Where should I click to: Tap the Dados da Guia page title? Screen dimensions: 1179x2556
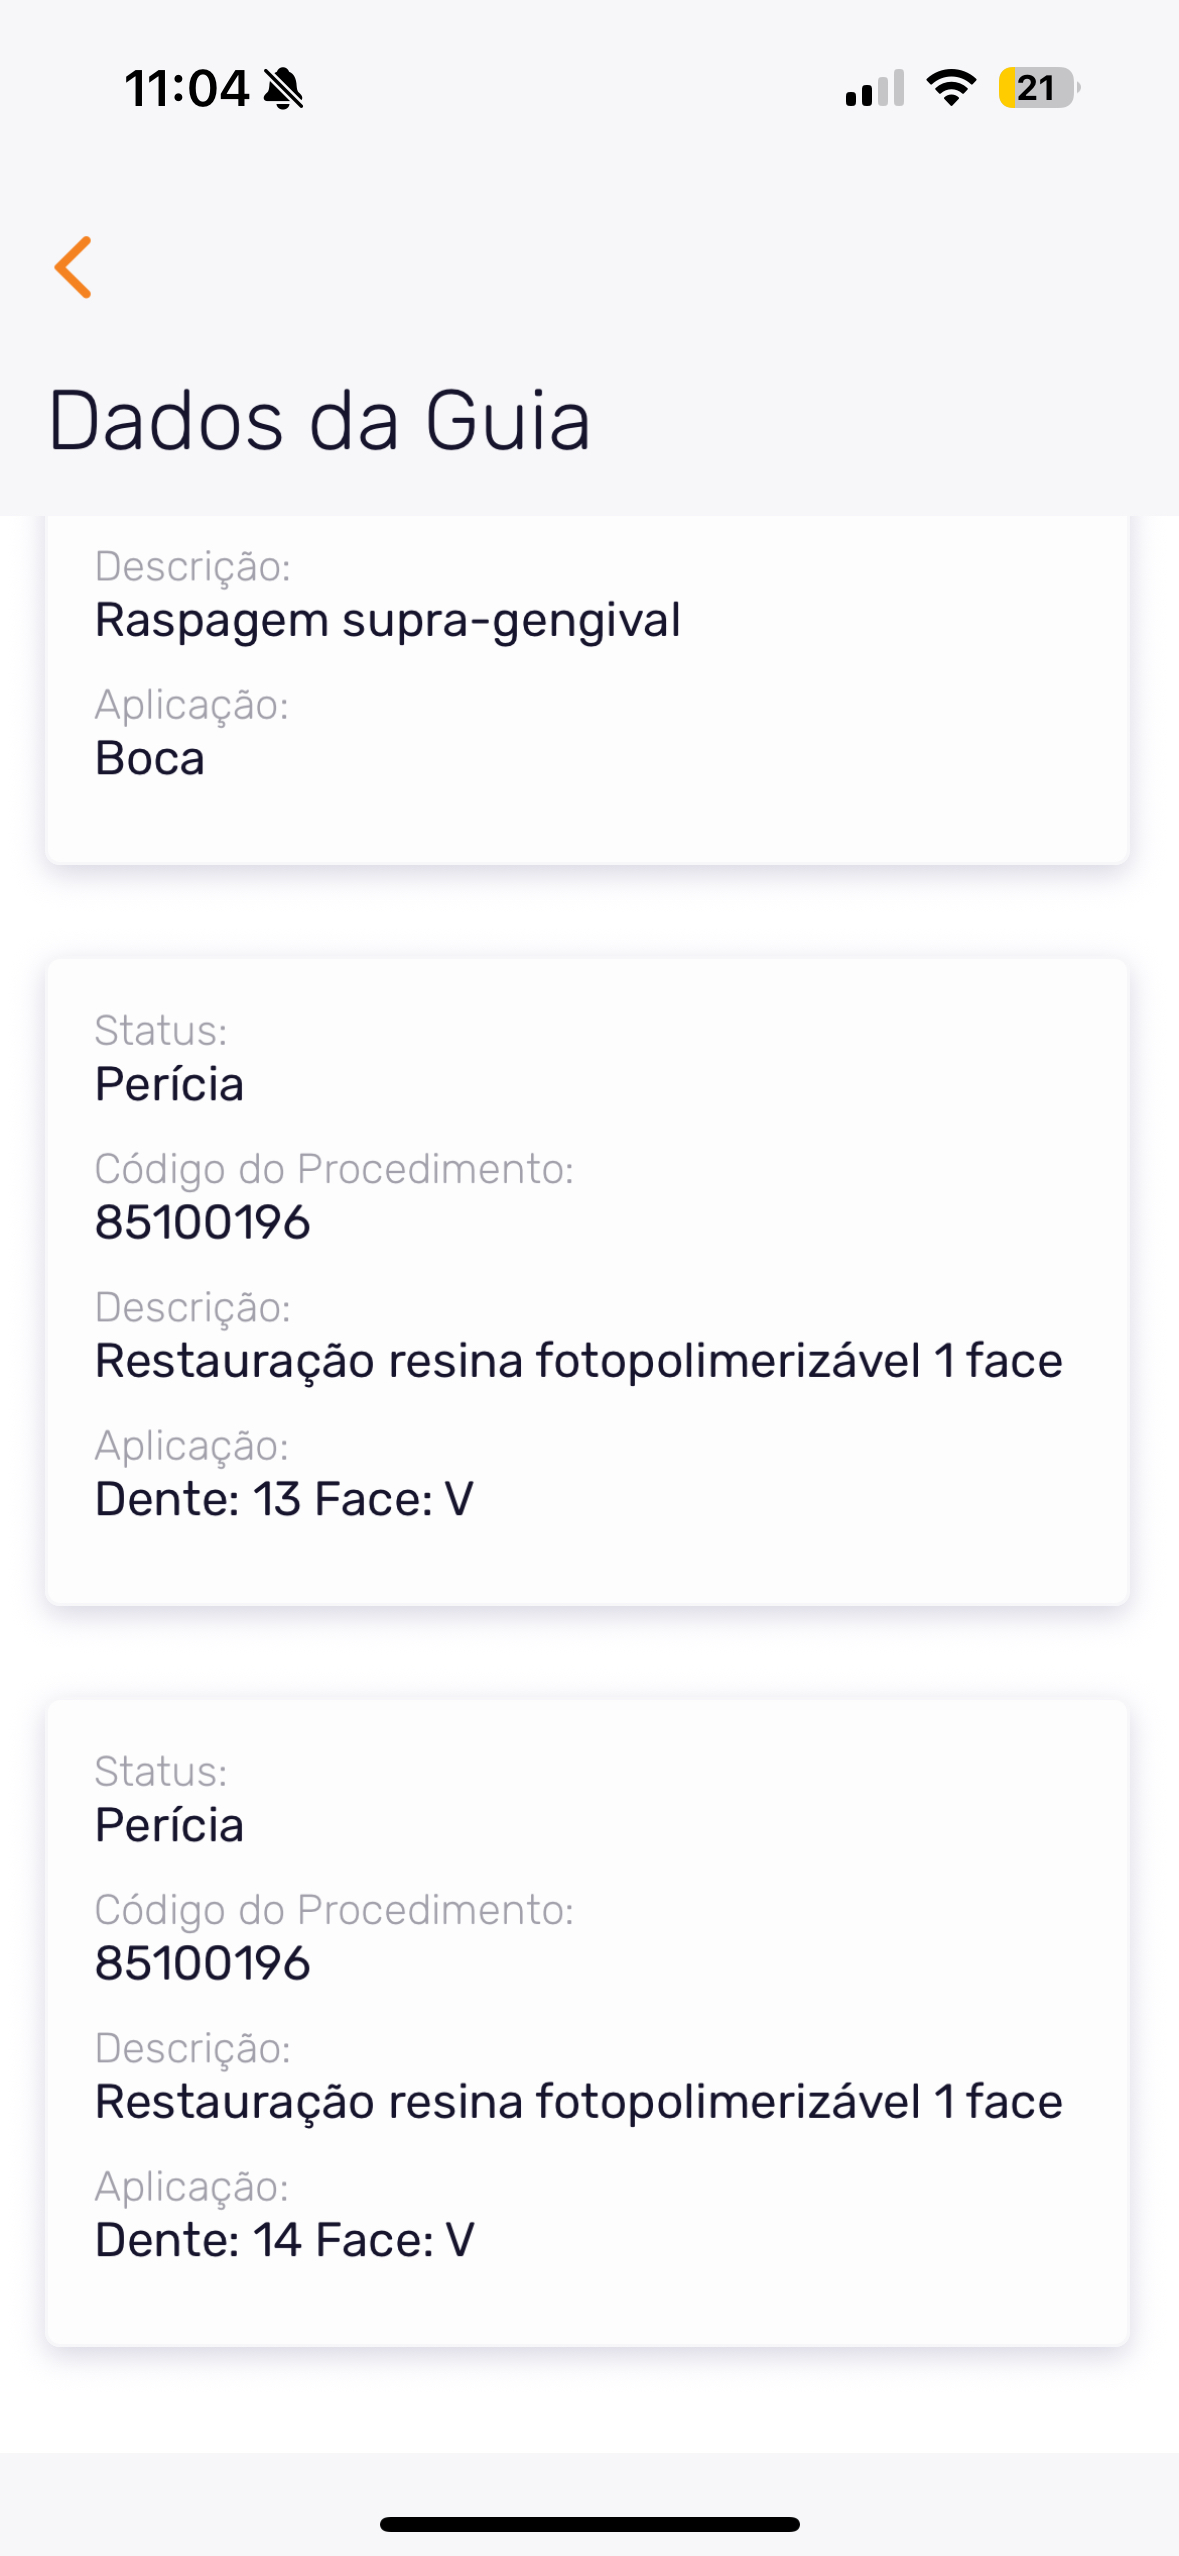(x=319, y=421)
